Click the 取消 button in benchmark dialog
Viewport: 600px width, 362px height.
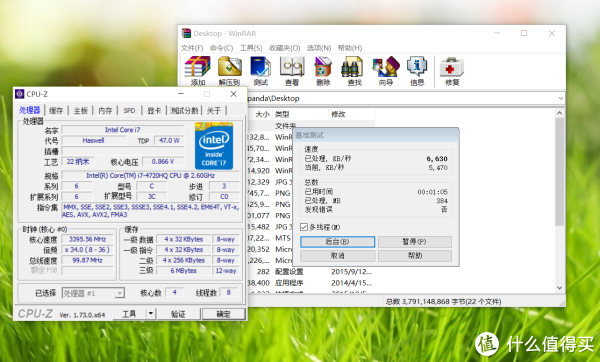point(338,256)
